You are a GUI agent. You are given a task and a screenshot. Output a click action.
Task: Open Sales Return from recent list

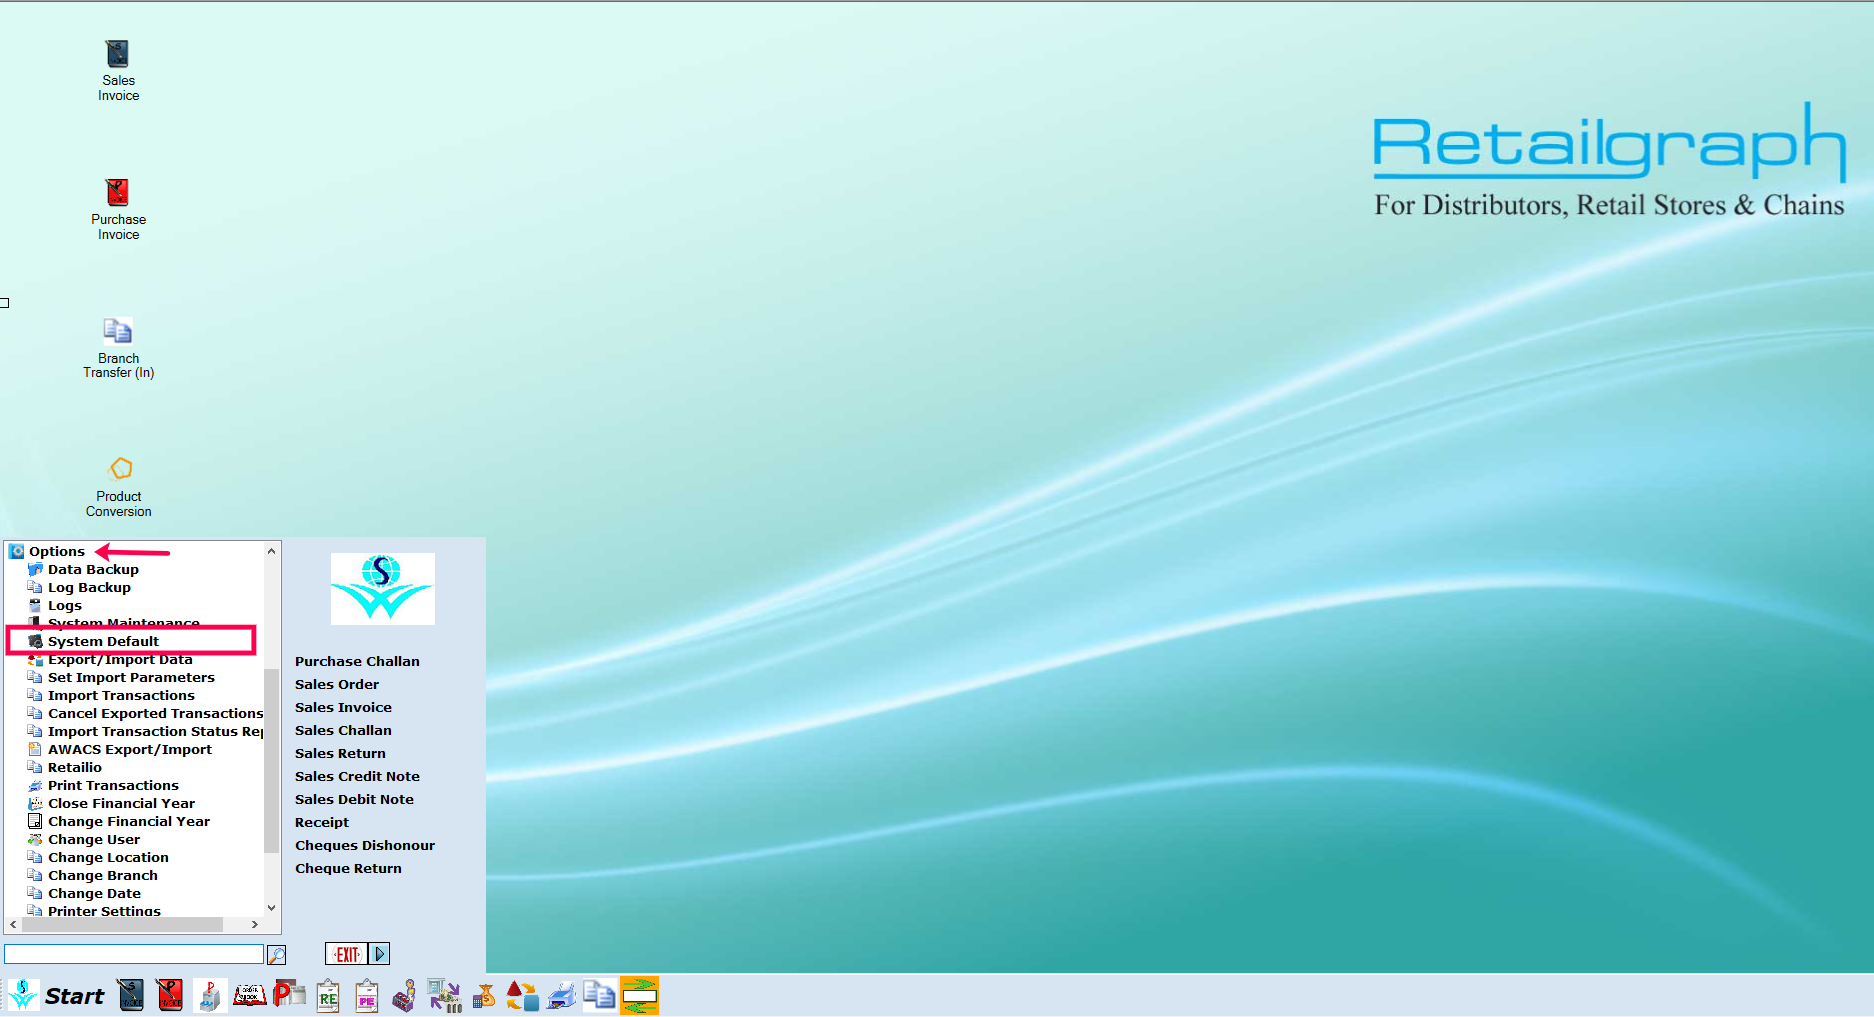coord(340,753)
